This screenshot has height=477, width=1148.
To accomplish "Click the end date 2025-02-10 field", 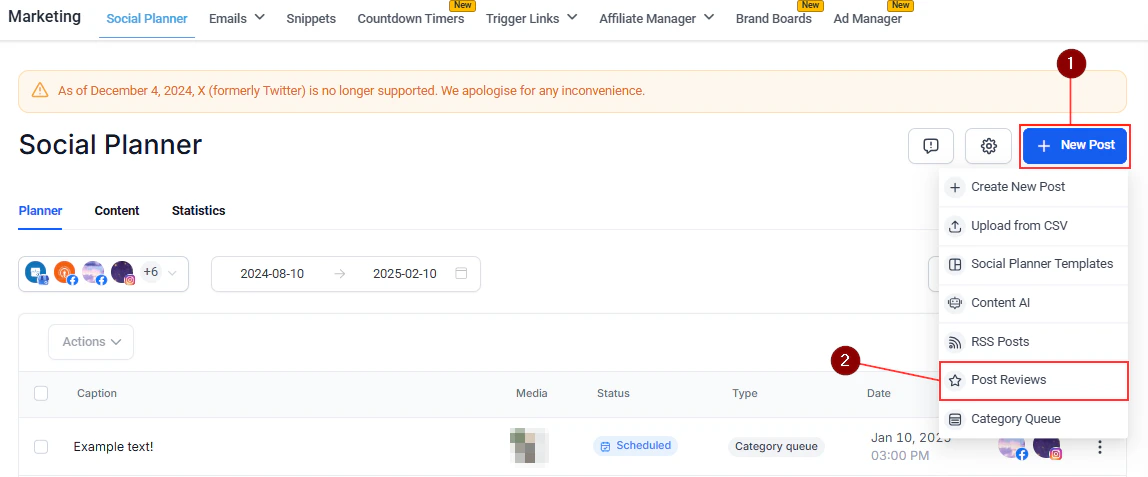I will pyautogui.click(x=404, y=274).
